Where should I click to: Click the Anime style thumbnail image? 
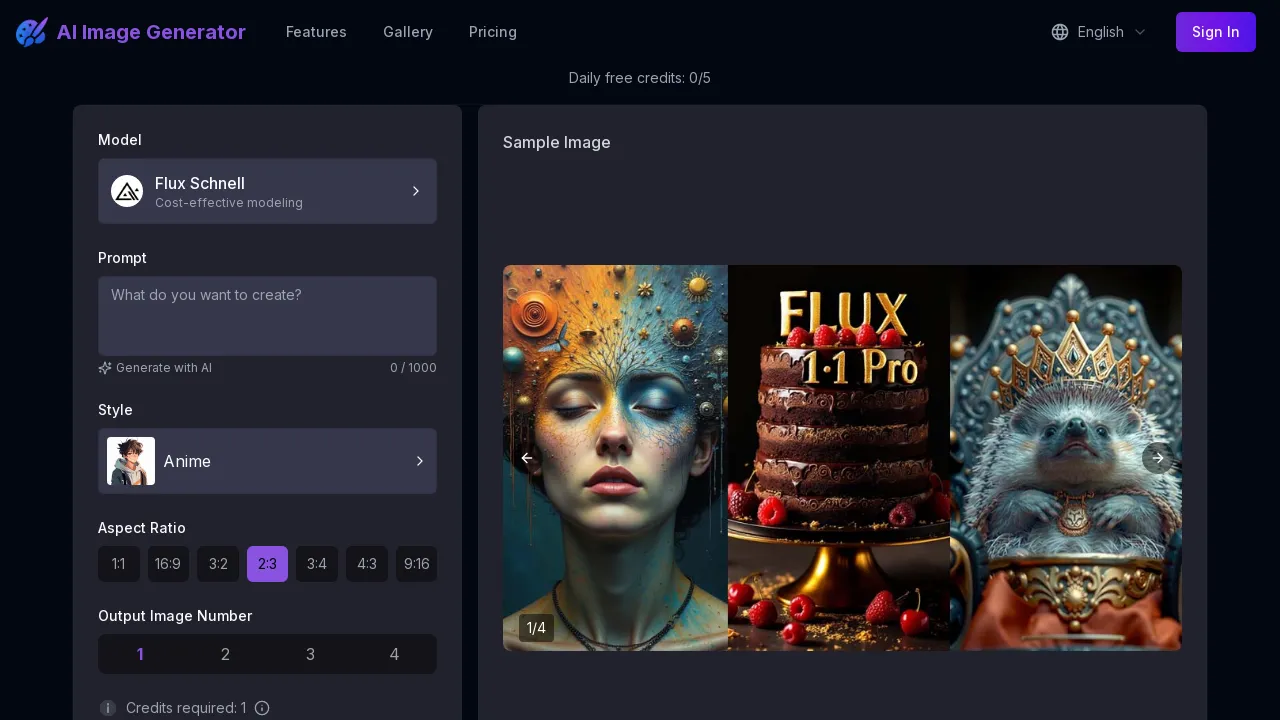pyautogui.click(x=131, y=461)
